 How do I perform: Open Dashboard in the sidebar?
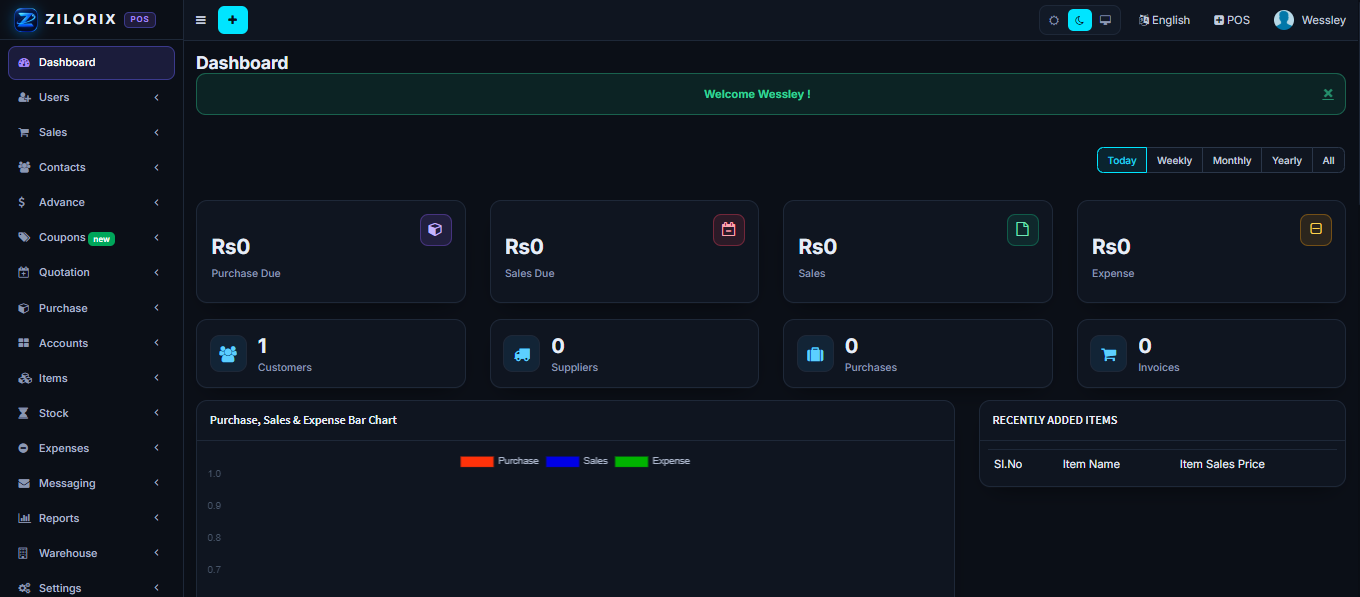[x=91, y=62]
